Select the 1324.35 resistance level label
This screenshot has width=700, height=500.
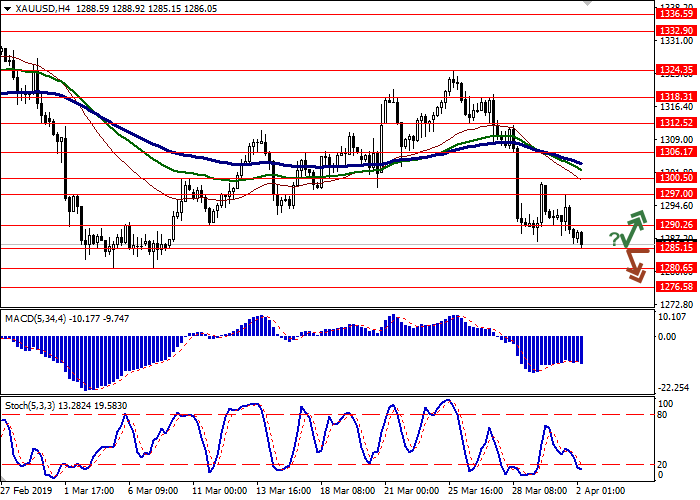[676, 71]
